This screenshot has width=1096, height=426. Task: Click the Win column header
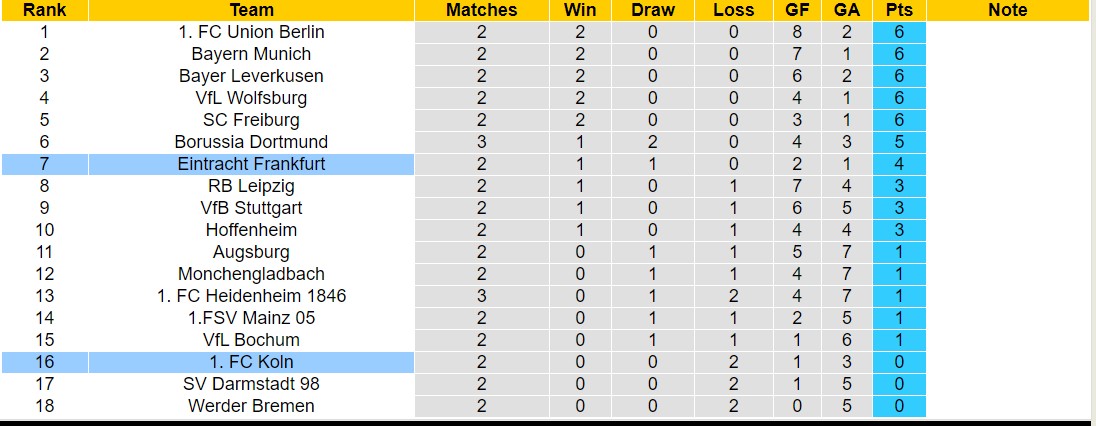580,10
